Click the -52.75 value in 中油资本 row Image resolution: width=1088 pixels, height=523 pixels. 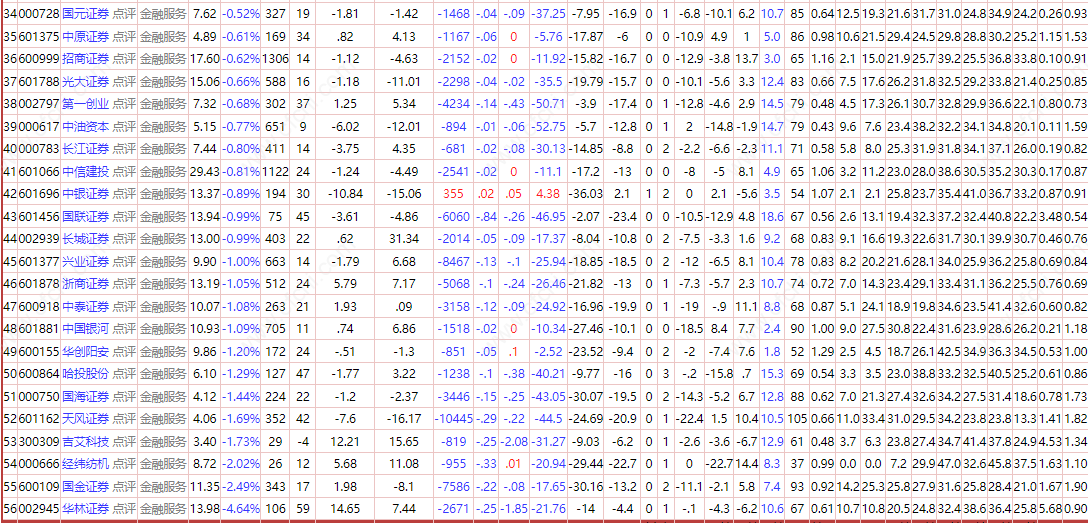pos(547,127)
